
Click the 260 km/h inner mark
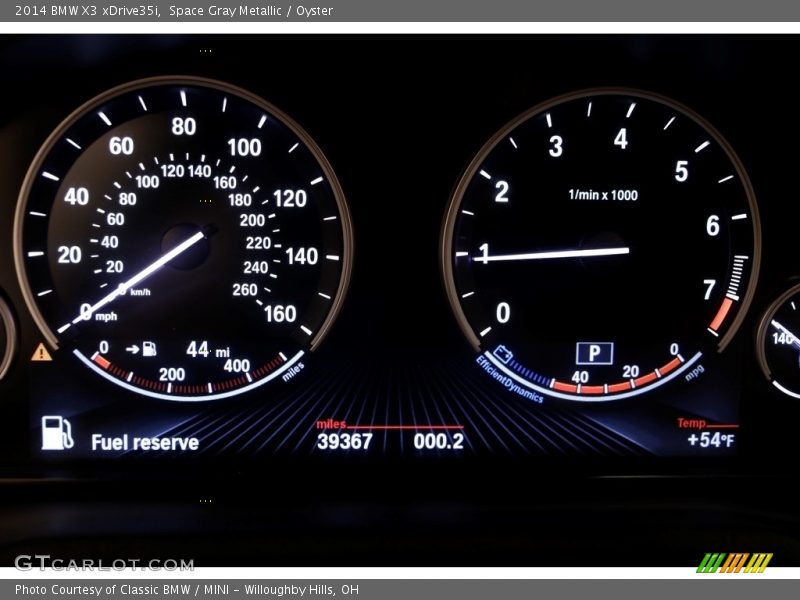click(x=245, y=289)
